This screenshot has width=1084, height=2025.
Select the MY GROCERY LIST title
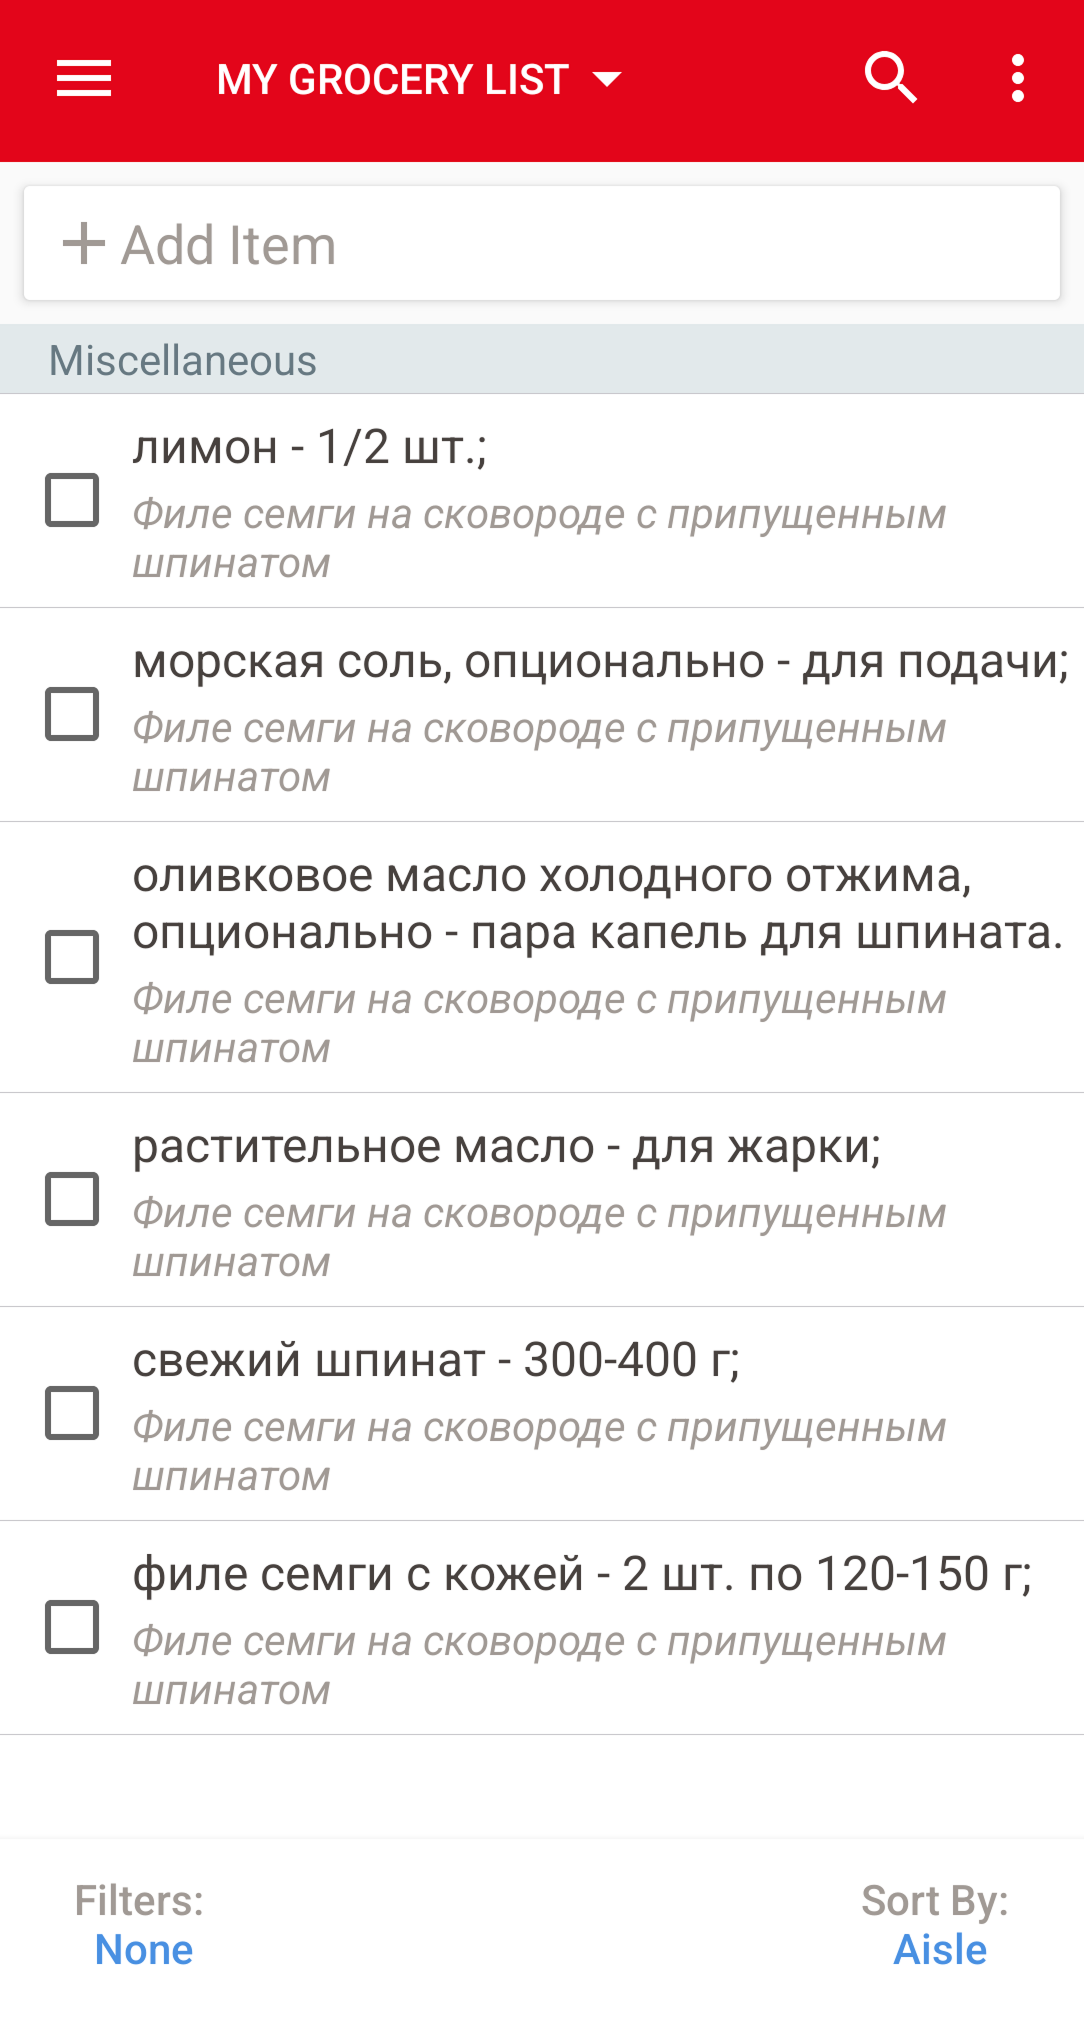(x=393, y=79)
